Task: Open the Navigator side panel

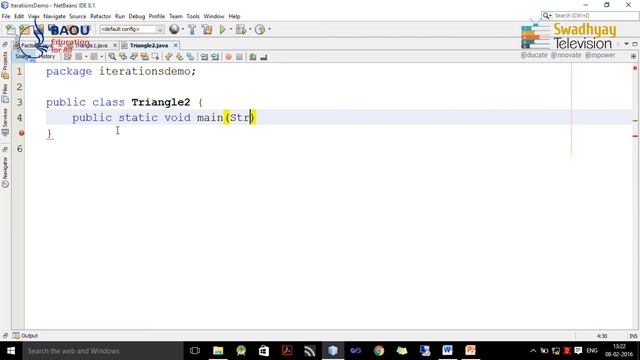Action: click(x=5, y=172)
